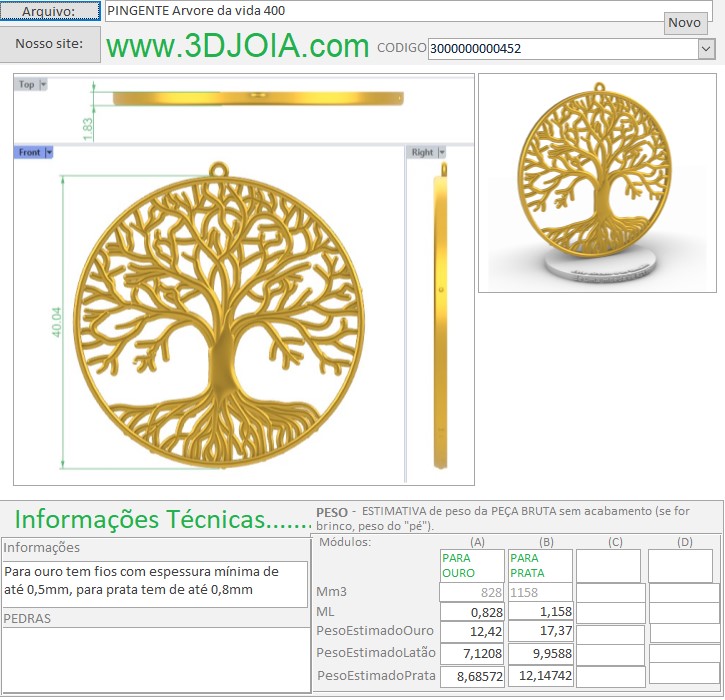The image size is (725, 700).
Task: Click the file name field PINGENTE Arvore da vida
Action: tap(380, 11)
